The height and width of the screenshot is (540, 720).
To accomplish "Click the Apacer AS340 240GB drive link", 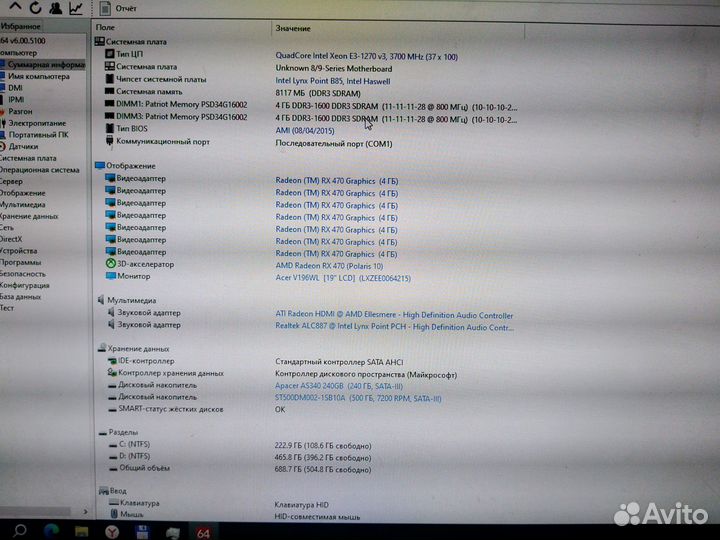I will pyautogui.click(x=338, y=386).
